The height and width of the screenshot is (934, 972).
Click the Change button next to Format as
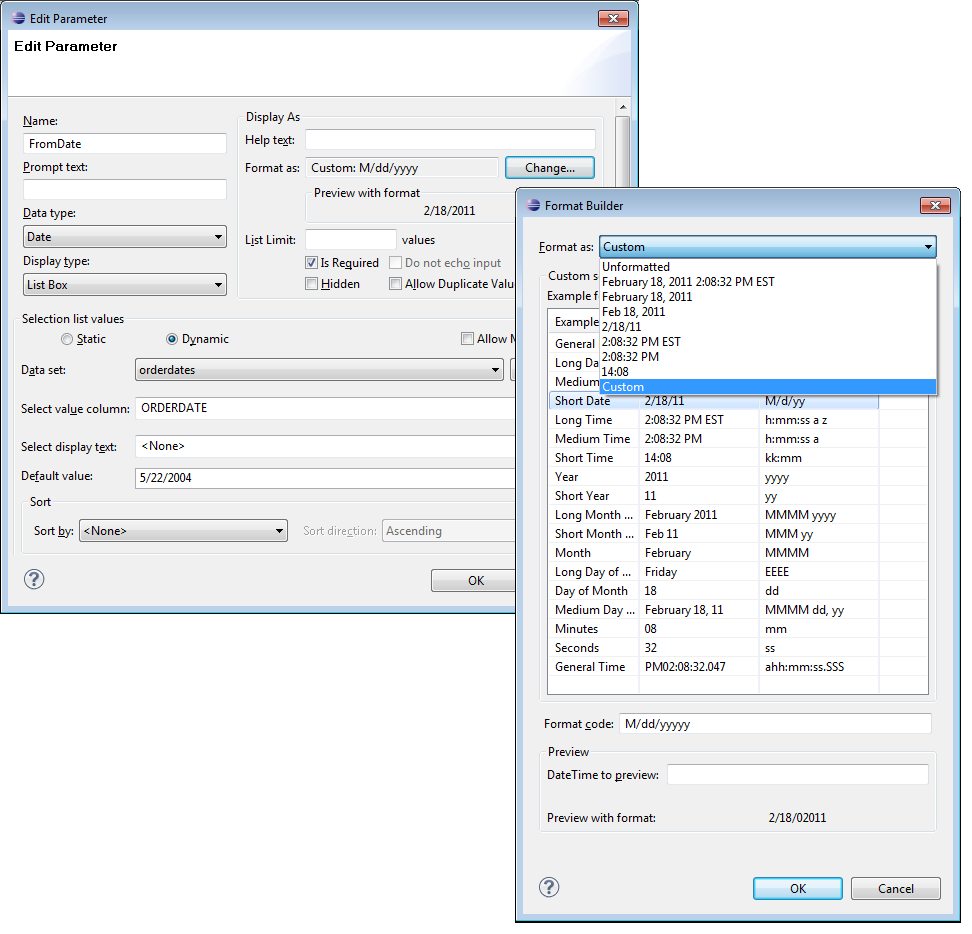click(x=549, y=168)
